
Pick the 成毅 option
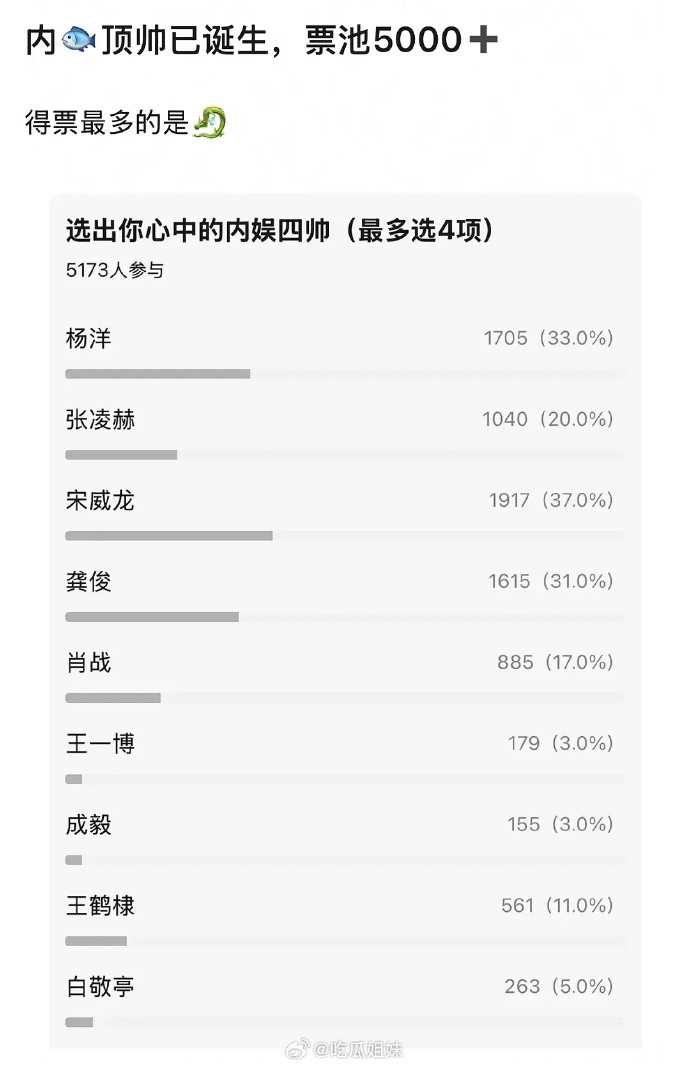pos(345,840)
